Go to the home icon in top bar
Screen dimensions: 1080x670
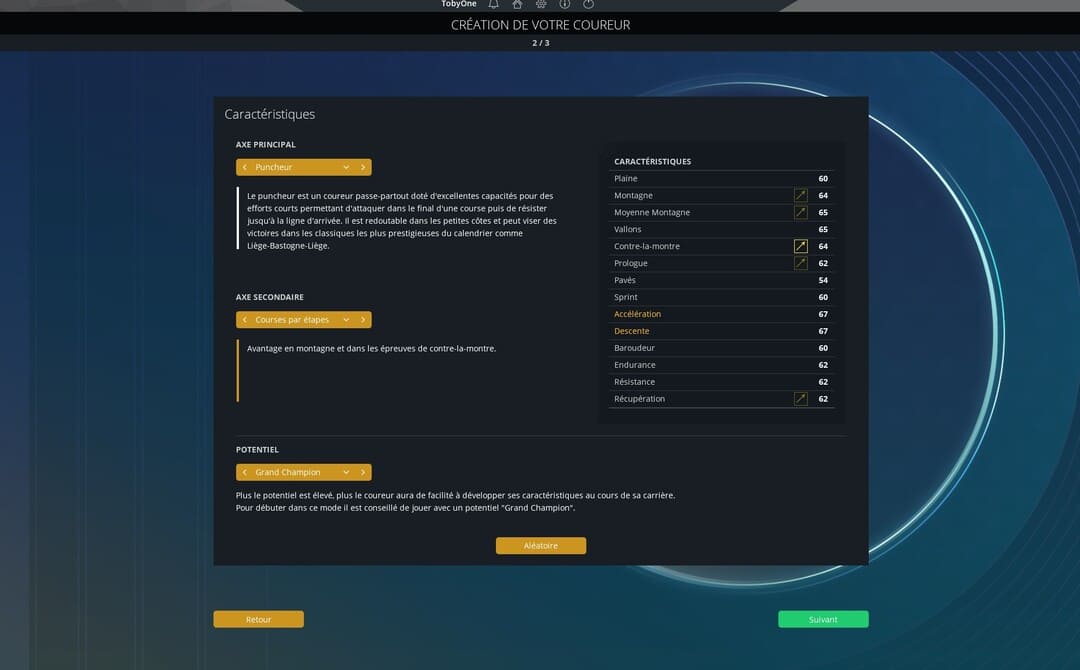[x=517, y=5]
